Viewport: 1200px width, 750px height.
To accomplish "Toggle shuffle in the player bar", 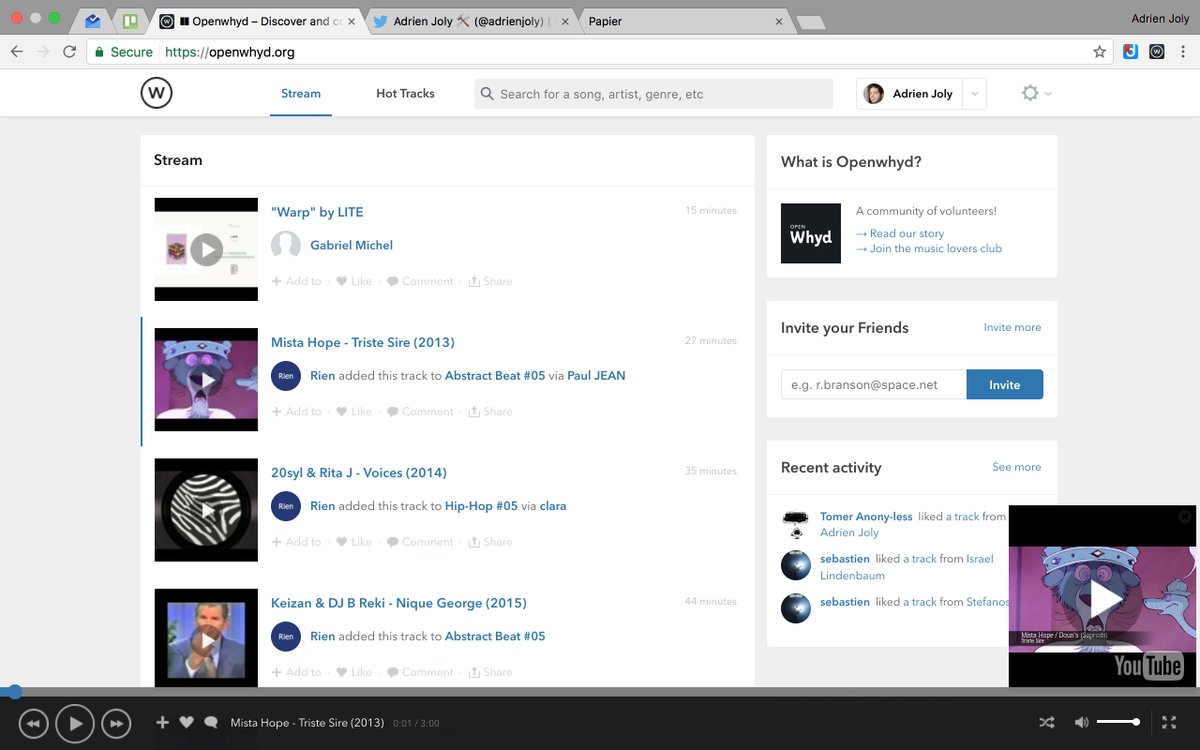I will point(1047,722).
